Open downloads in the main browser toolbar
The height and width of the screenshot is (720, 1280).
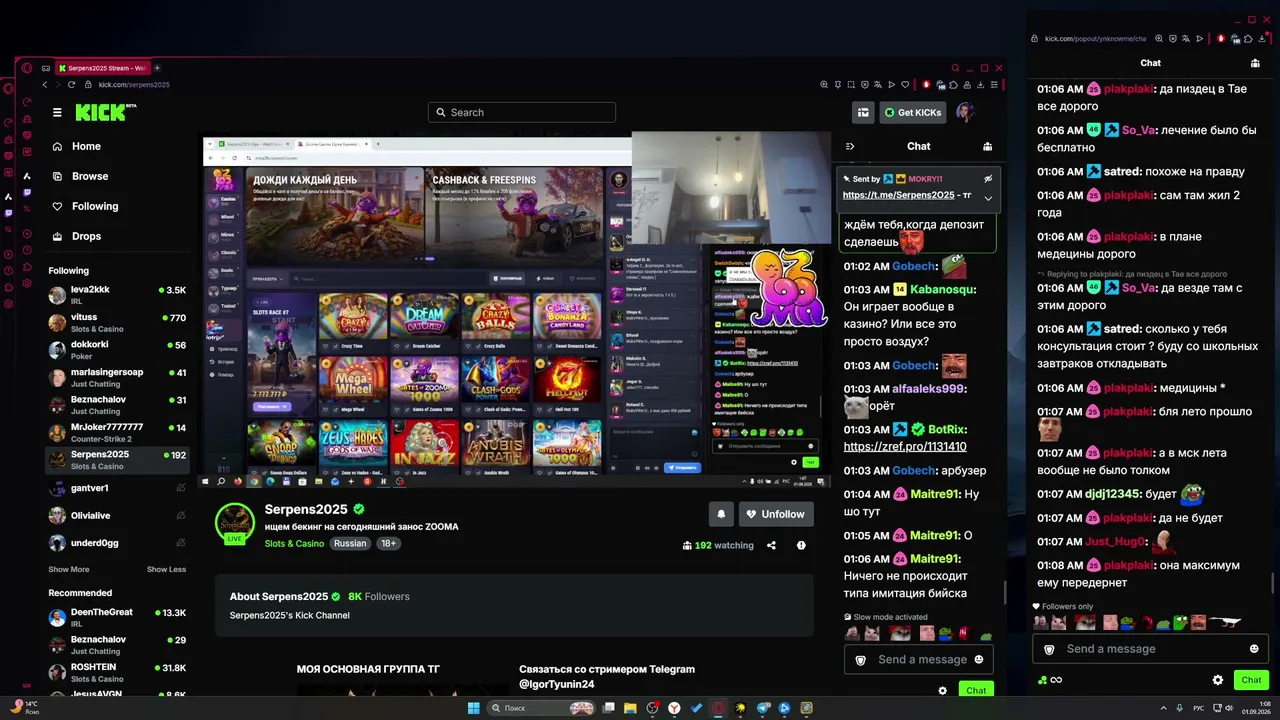(981, 85)
